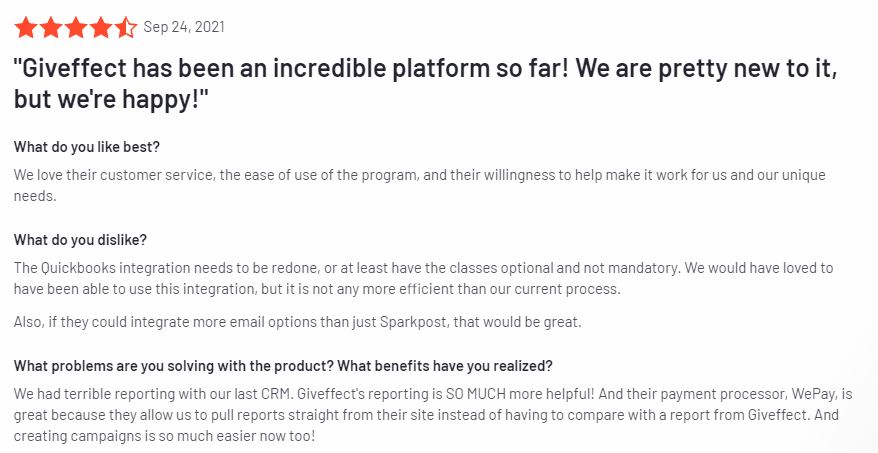878x453 pixels.
Task: Click the fourth rating star
Action: click(101, 27)
